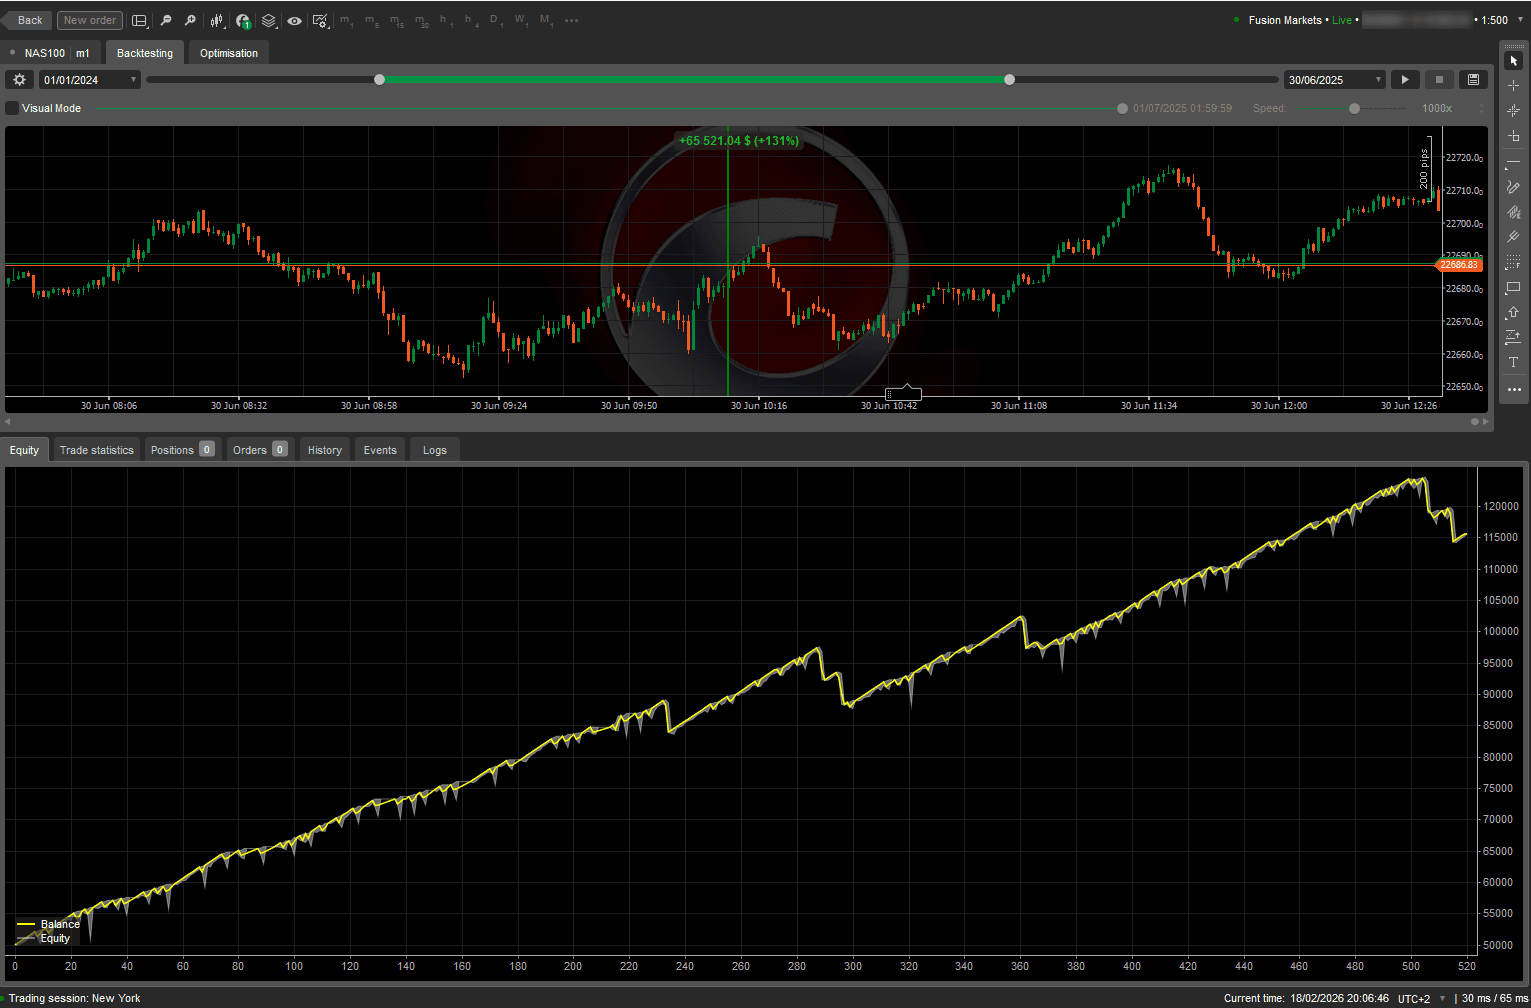Click the eye icon in the top toolbar

[293, 20]
